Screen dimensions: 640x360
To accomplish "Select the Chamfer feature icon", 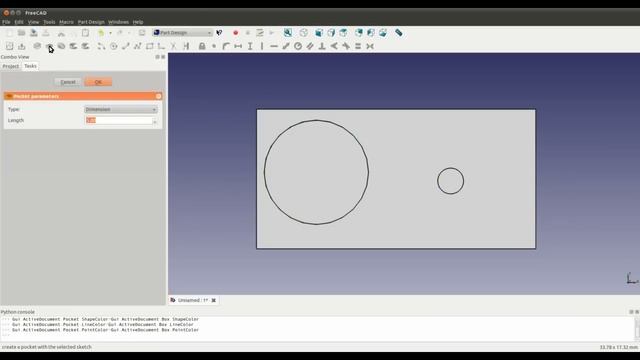I will [x=85, y=46].
